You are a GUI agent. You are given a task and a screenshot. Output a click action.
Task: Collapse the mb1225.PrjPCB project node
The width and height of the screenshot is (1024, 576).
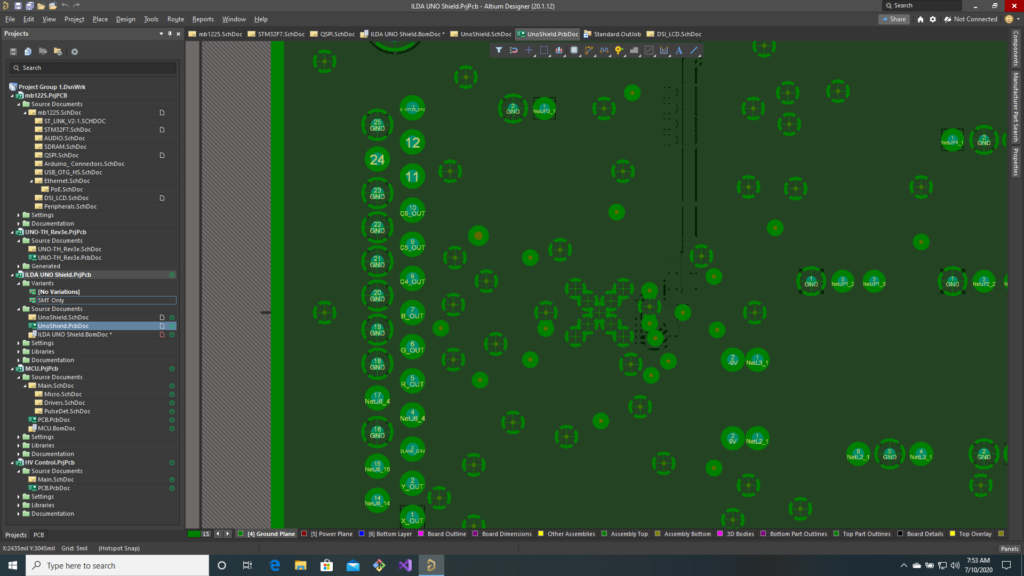pos(13,95)
